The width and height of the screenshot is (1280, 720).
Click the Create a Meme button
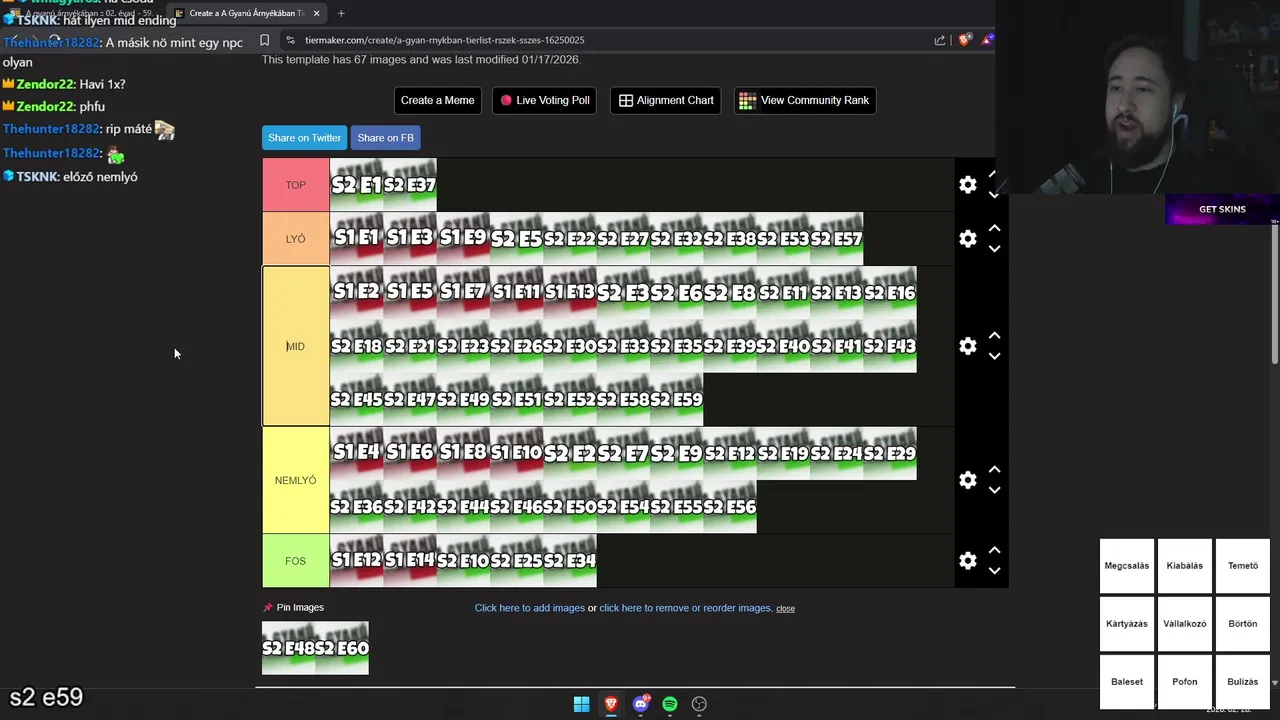pos(437,100)
